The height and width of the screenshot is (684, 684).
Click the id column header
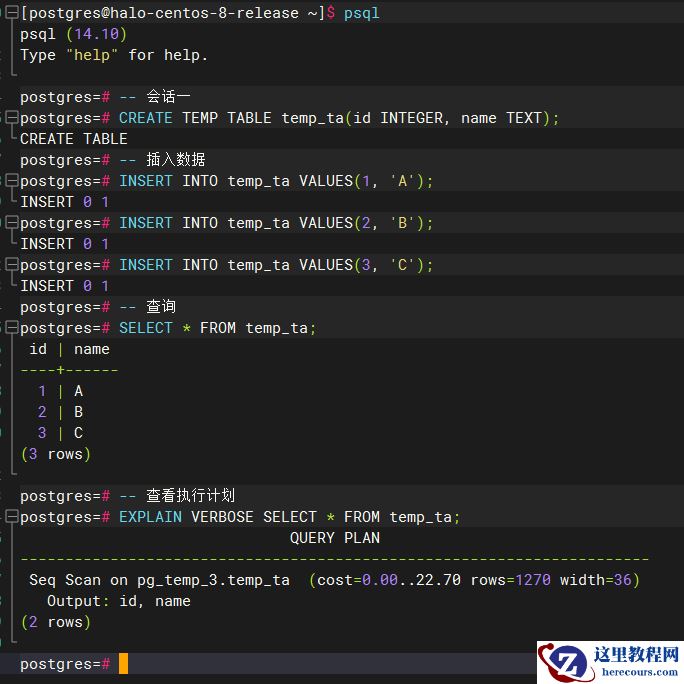(x=38, y=349)
